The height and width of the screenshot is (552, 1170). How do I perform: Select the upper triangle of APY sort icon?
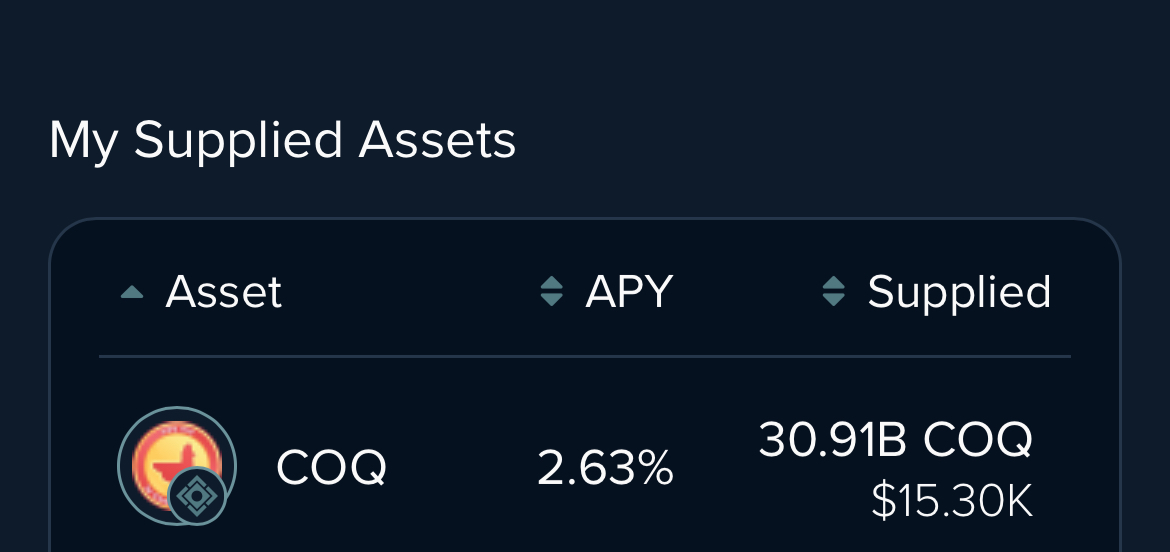551,283
